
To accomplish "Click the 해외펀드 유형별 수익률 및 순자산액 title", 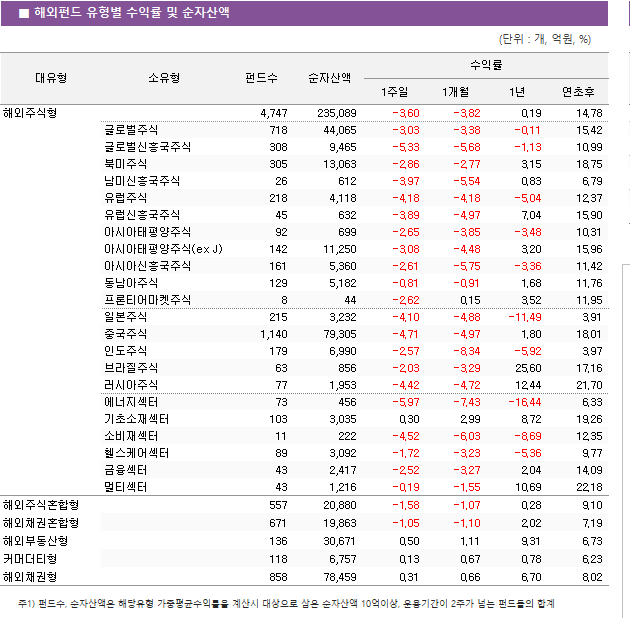I will pyautogui.click(x=132, y=12).
